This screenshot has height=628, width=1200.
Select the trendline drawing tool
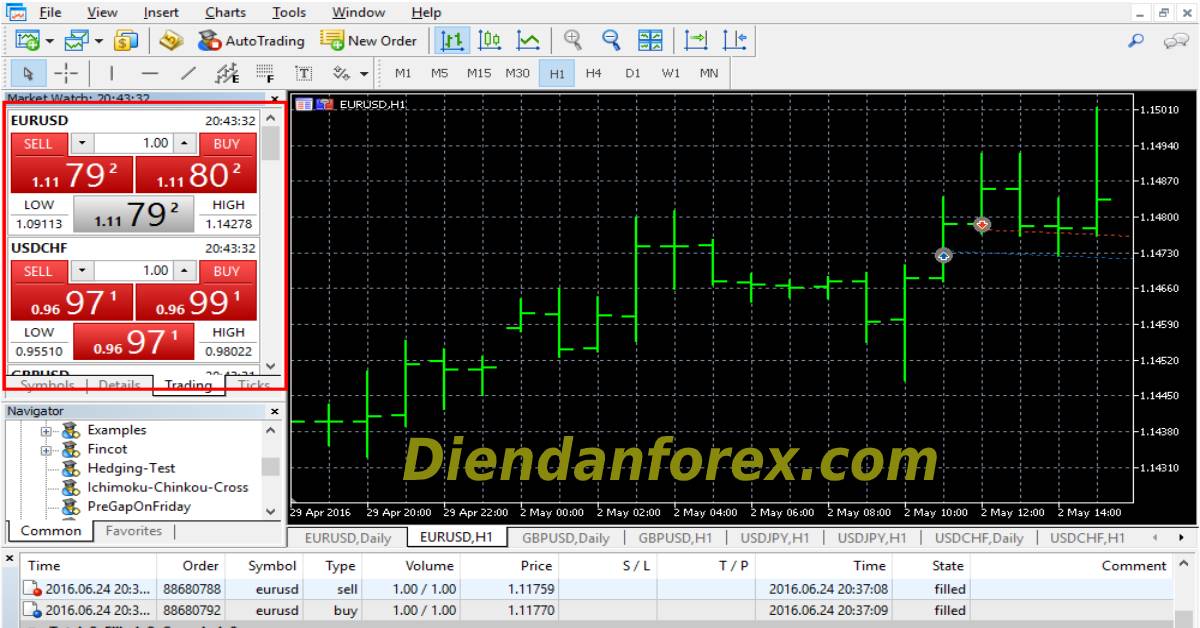tap(188, 73)
